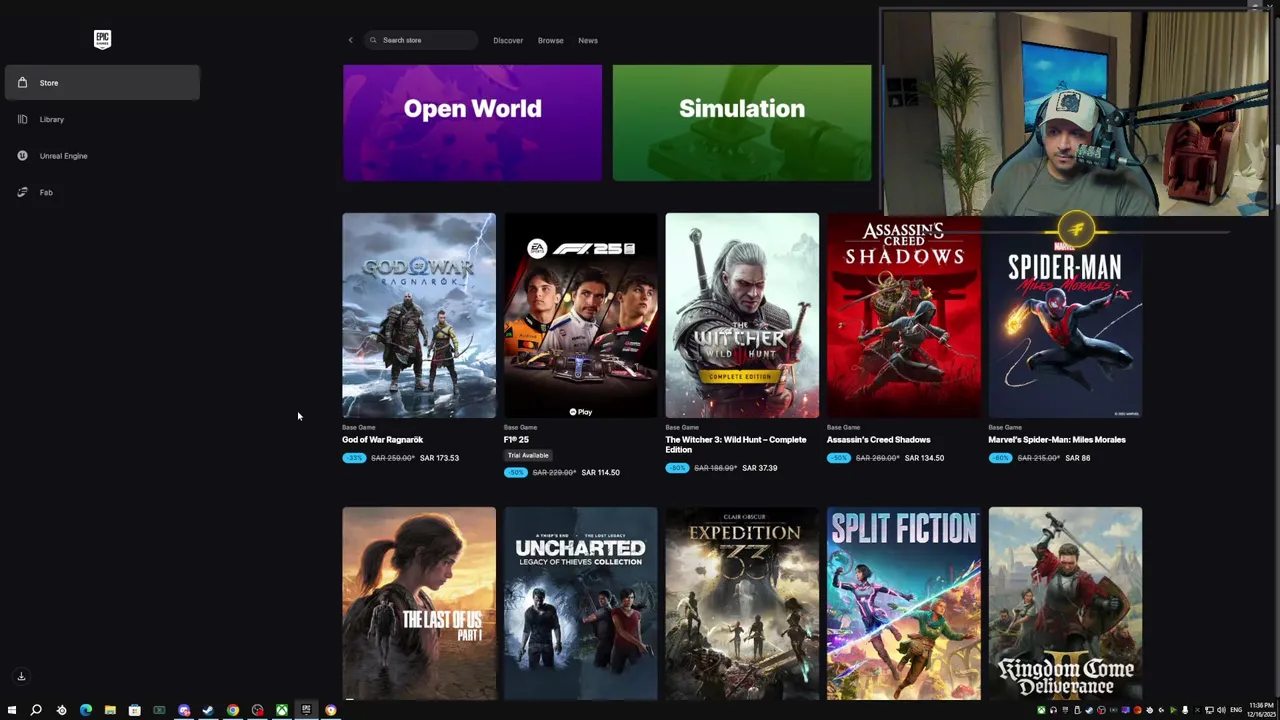
Task: Click the Search store field
Action: coord(420,40)
